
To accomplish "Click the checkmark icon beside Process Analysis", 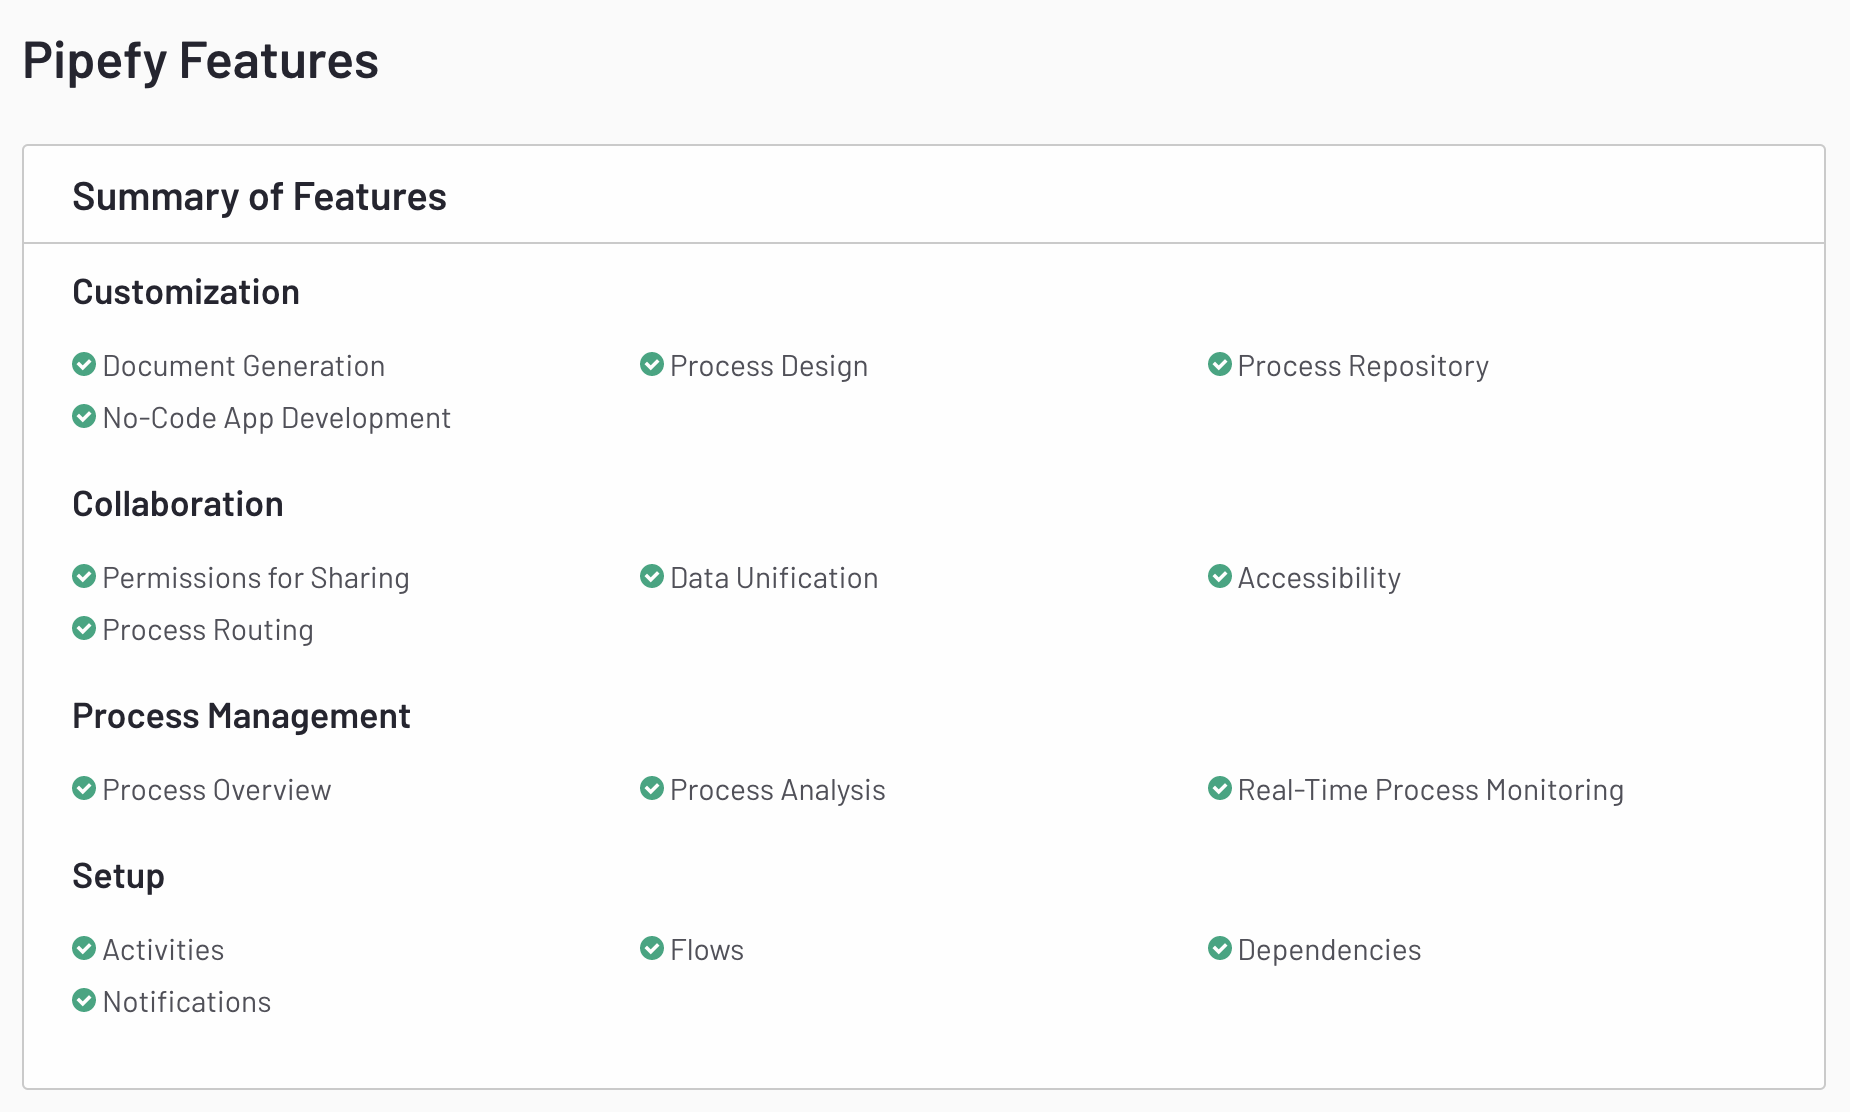I will coord(652,789).
